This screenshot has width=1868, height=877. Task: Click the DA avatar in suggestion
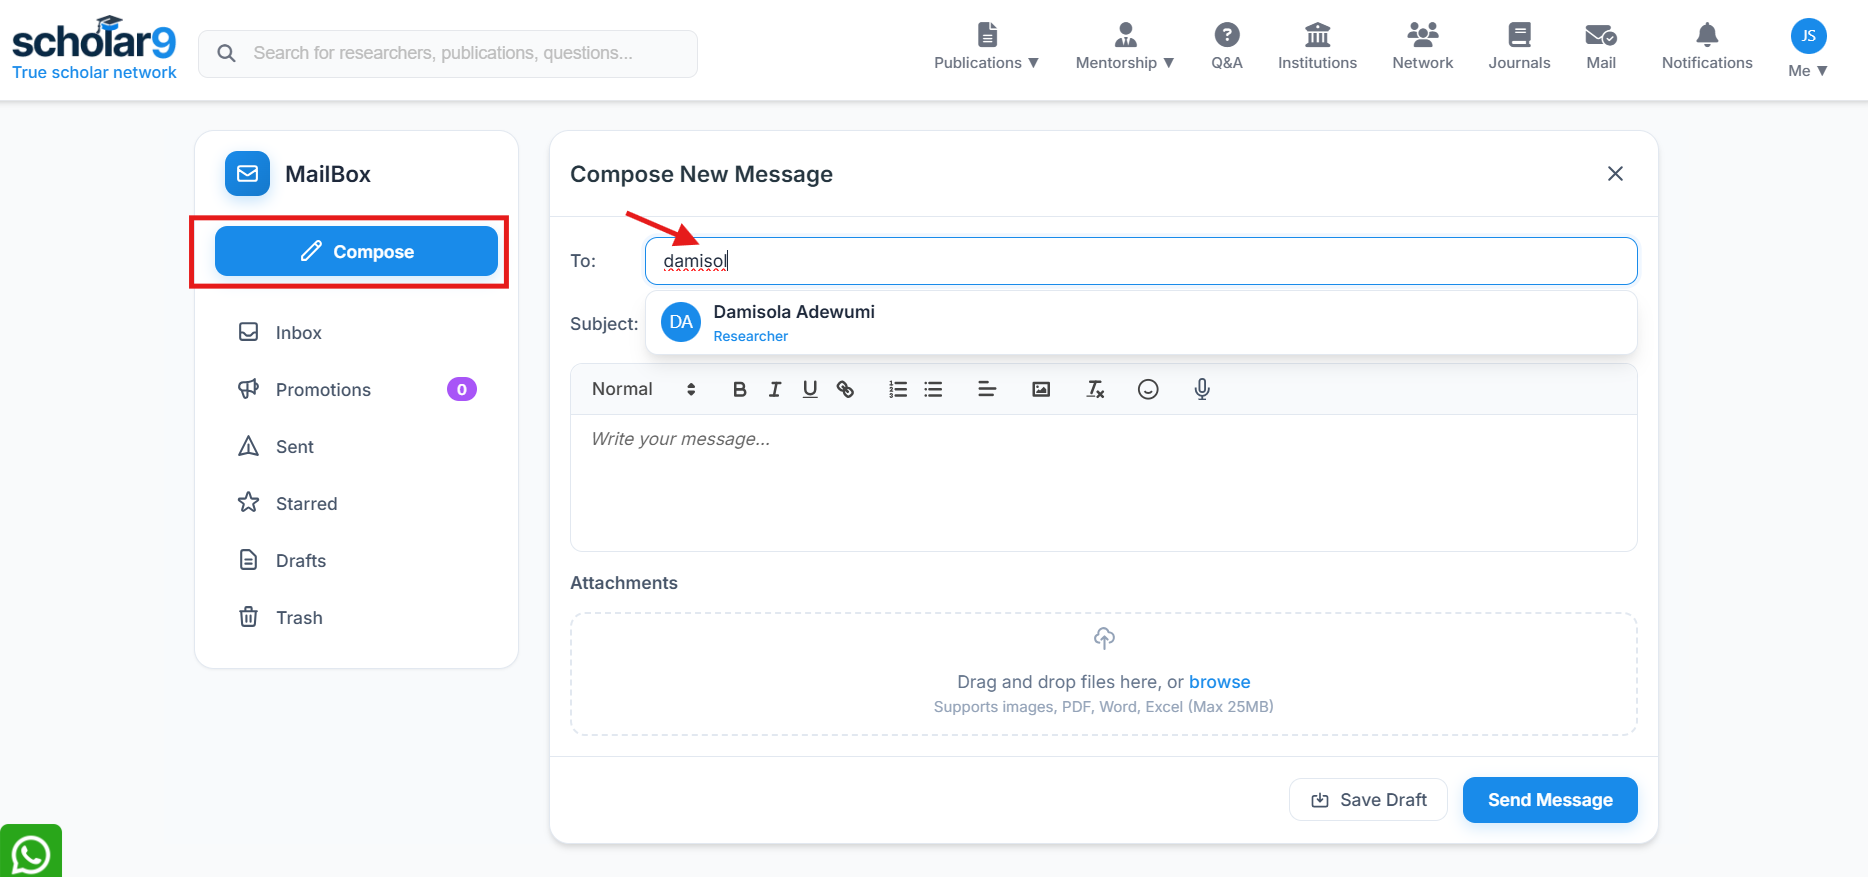(681, 322)
